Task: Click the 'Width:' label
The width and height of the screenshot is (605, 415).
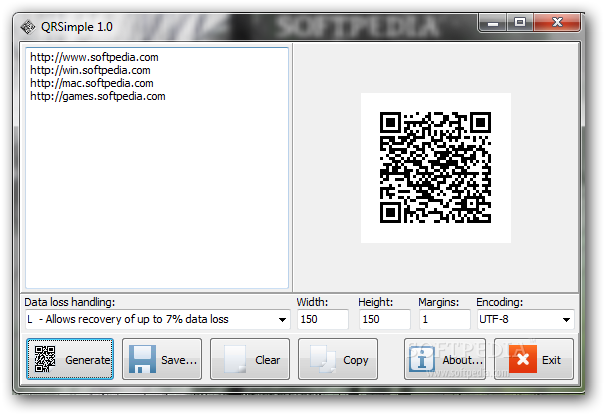Action: click(x=312, y=302)
